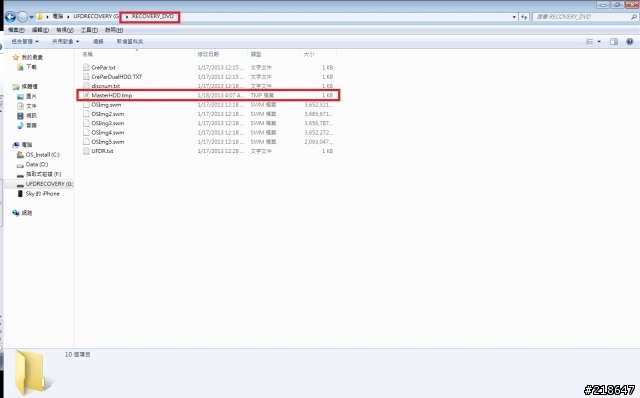Open the view options dropdown arrow

tap(599, 42)
